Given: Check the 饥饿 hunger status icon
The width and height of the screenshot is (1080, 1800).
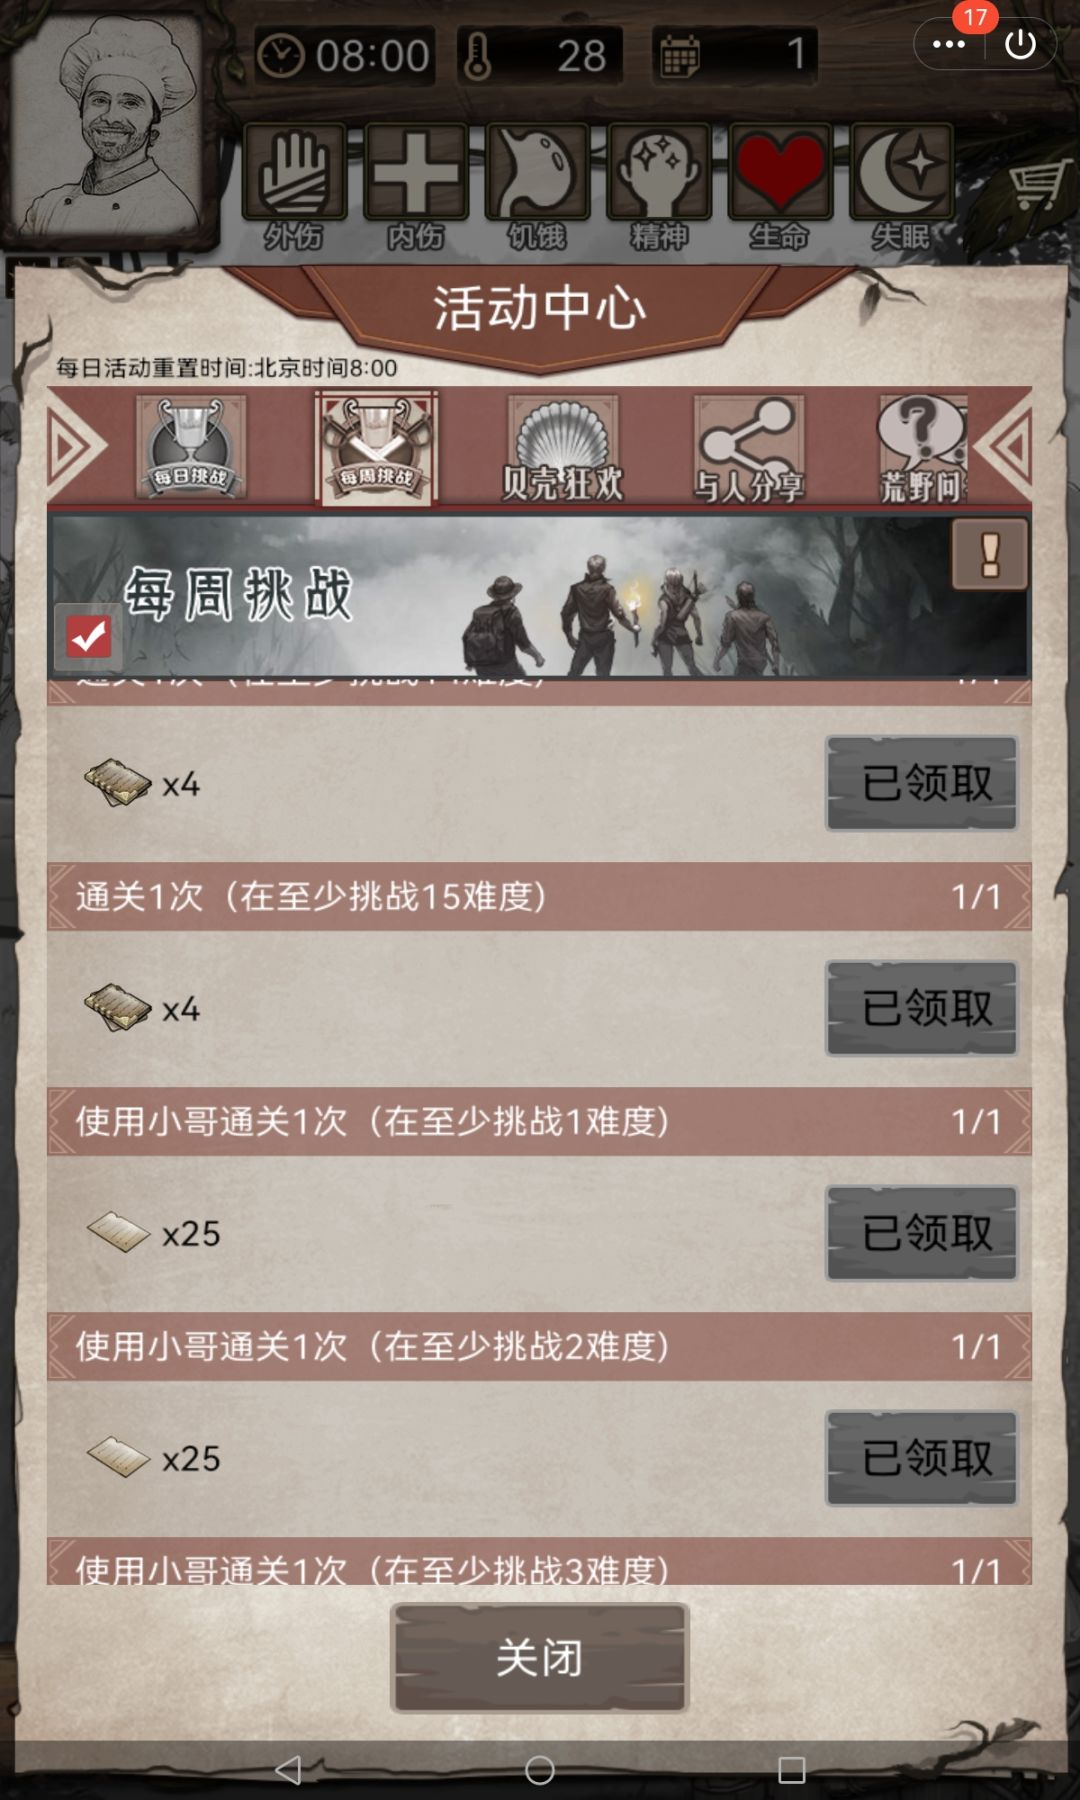Looking at the screenshot, I should click(537, 172).
